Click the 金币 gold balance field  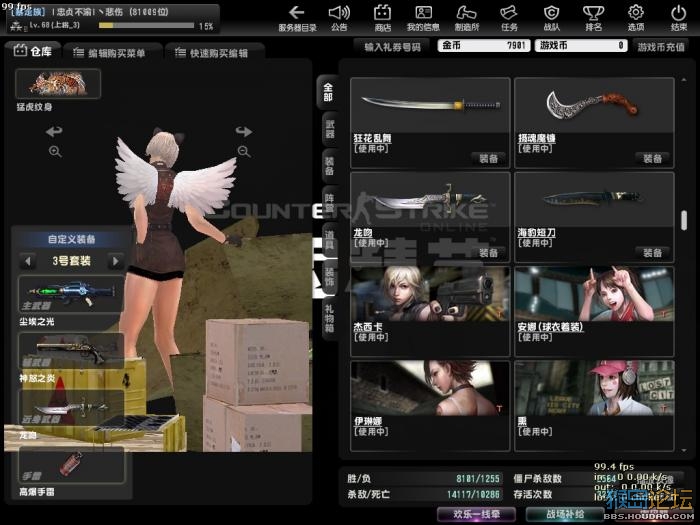pos(484,46)
